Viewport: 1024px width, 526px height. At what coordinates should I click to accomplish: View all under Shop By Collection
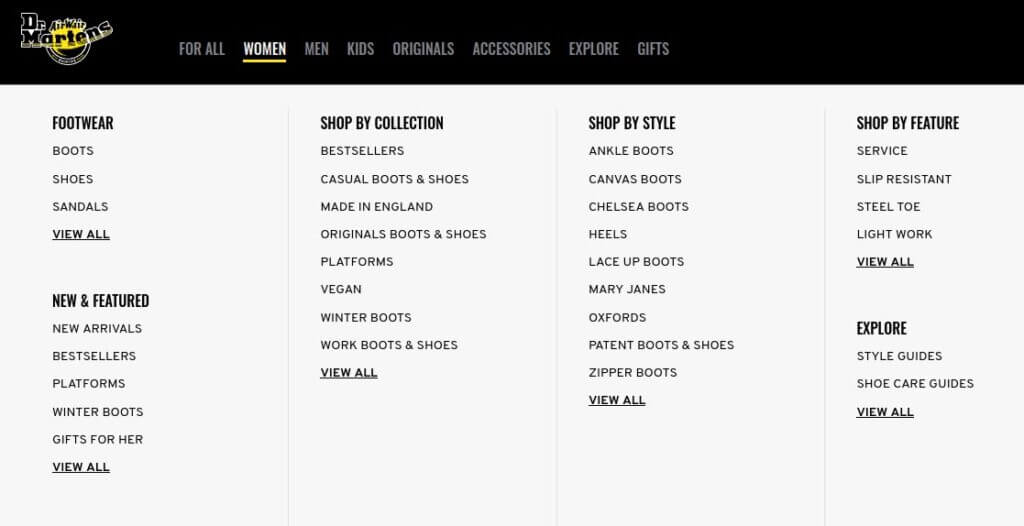click(349, 373)
